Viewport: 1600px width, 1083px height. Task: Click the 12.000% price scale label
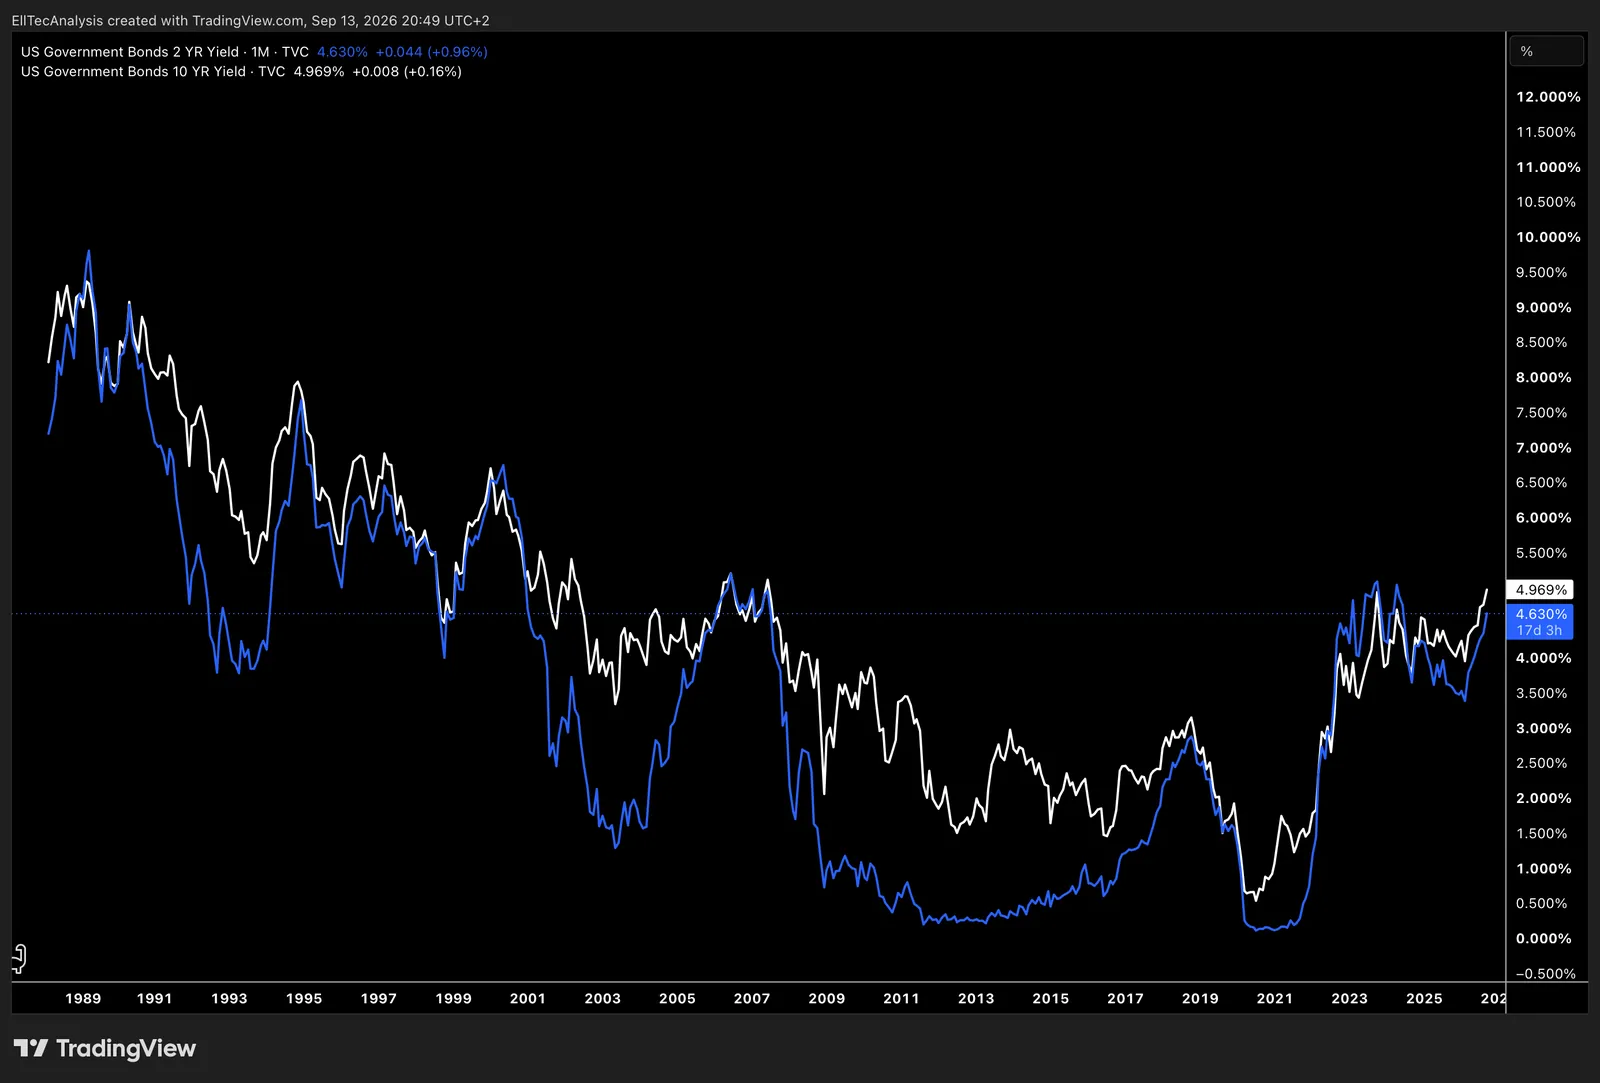1548,97
